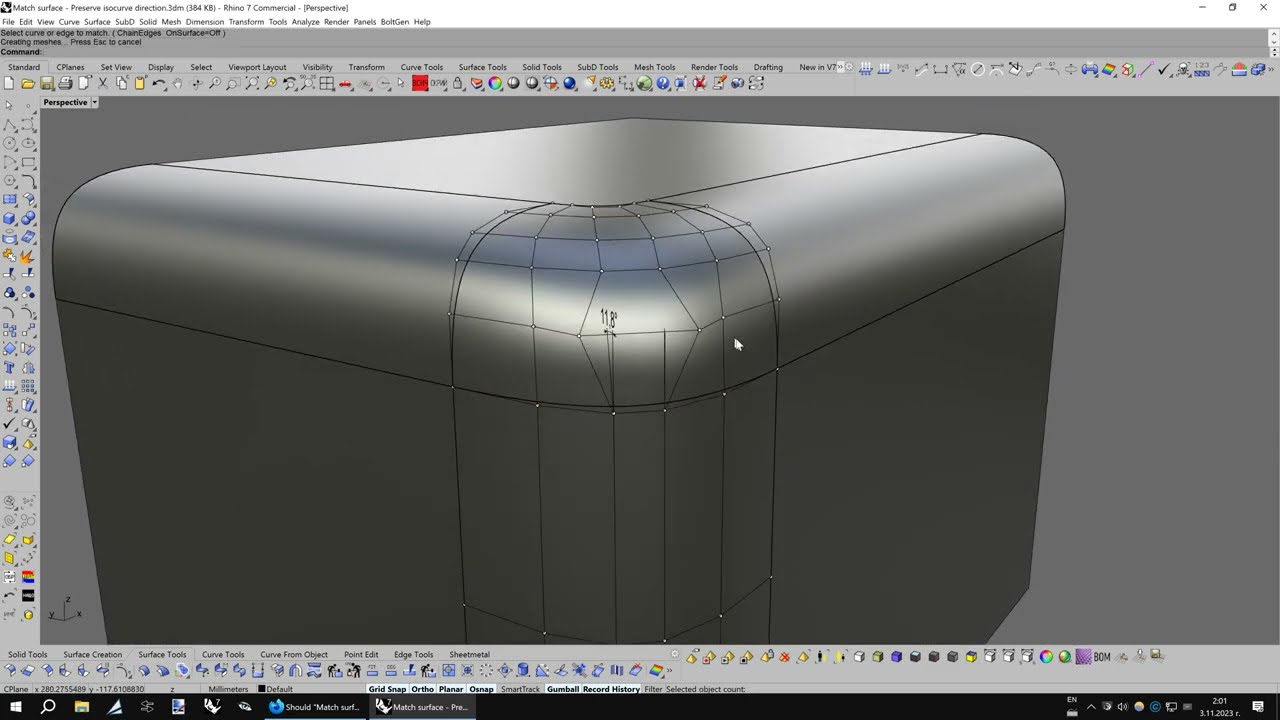Switch to the SubD Tools top tab
Viewport: 1280px width, 720px height.
(597, 67)
